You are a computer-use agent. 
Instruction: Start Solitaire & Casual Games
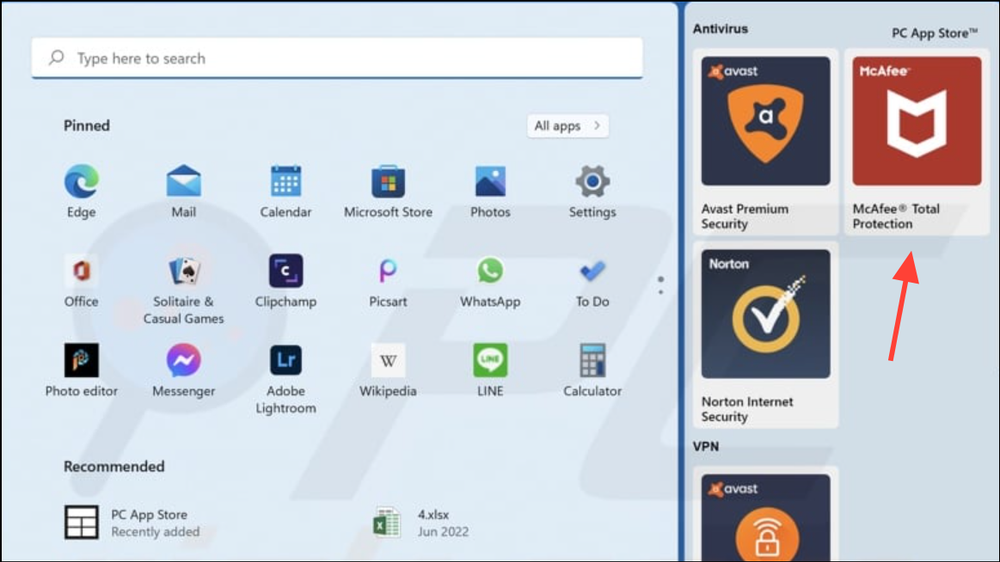(183, 272)
